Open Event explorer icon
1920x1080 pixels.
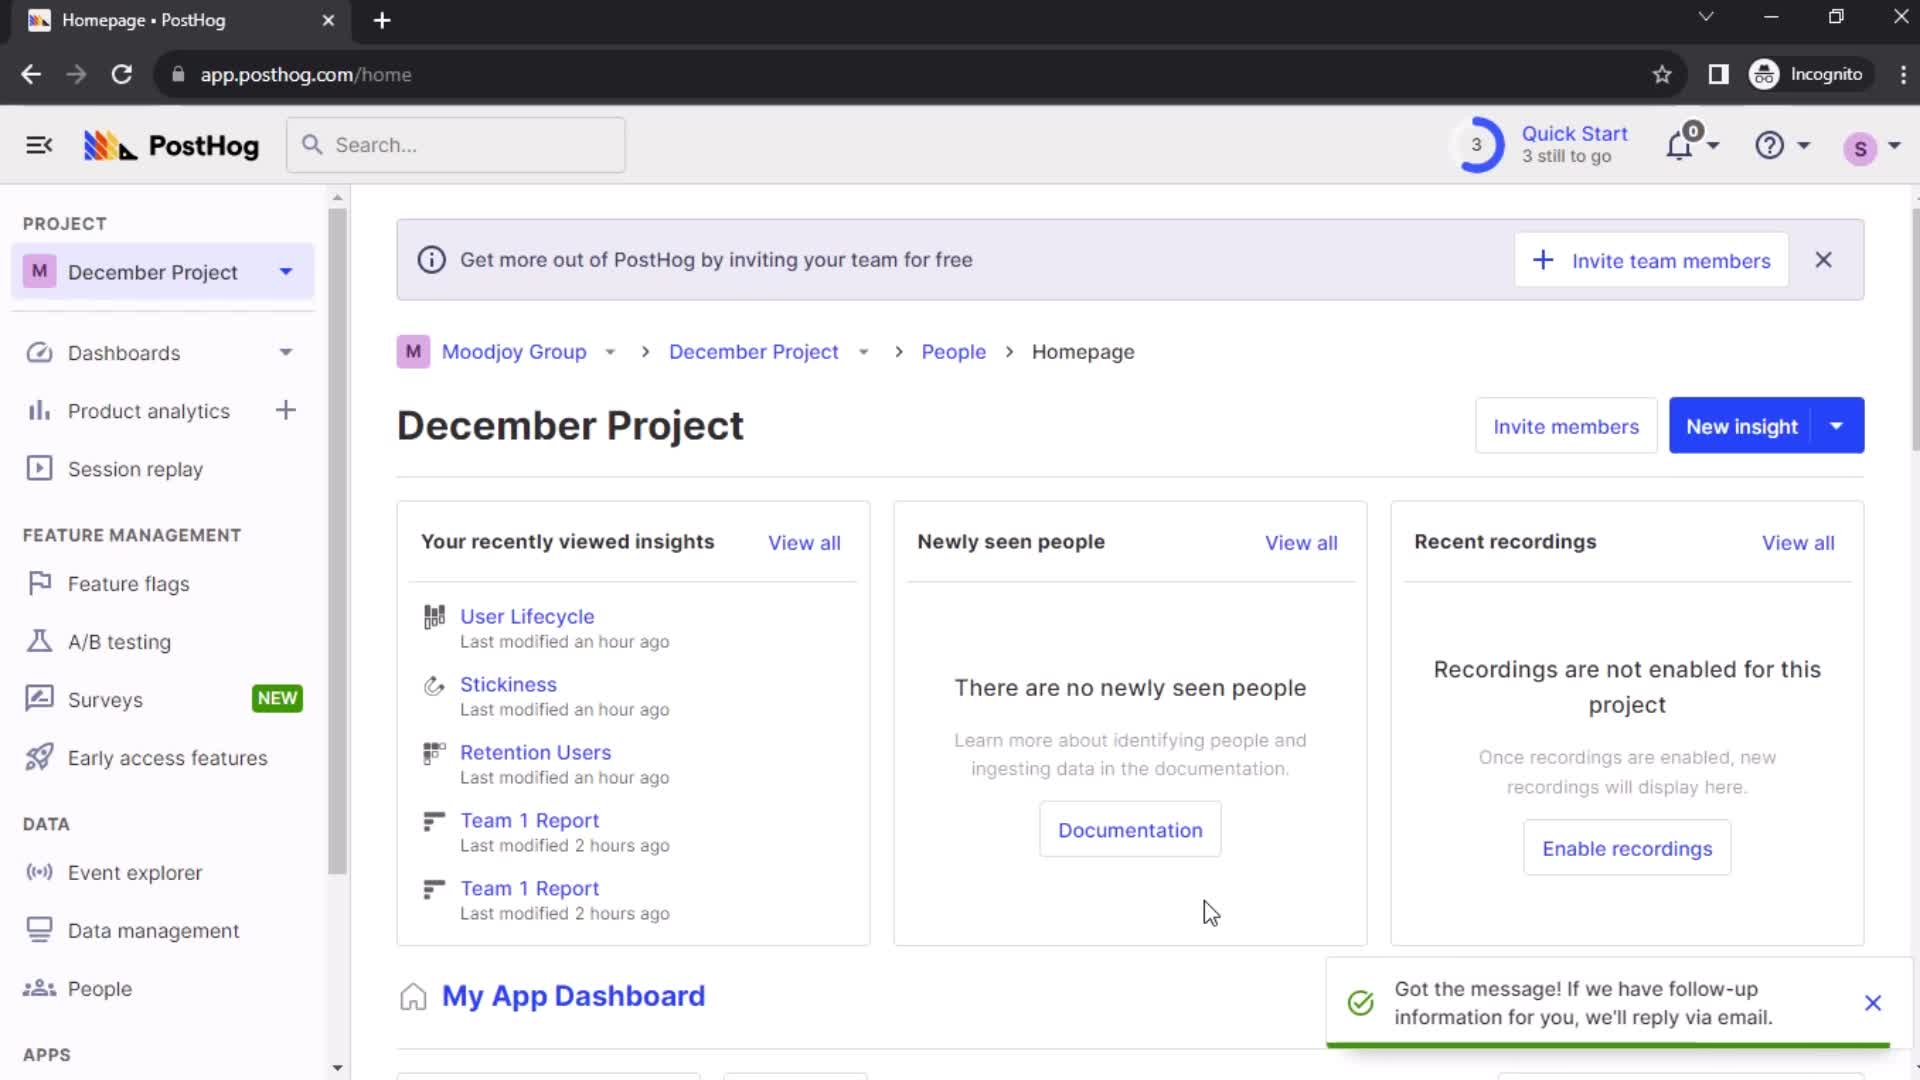click(x=38, y=873)
